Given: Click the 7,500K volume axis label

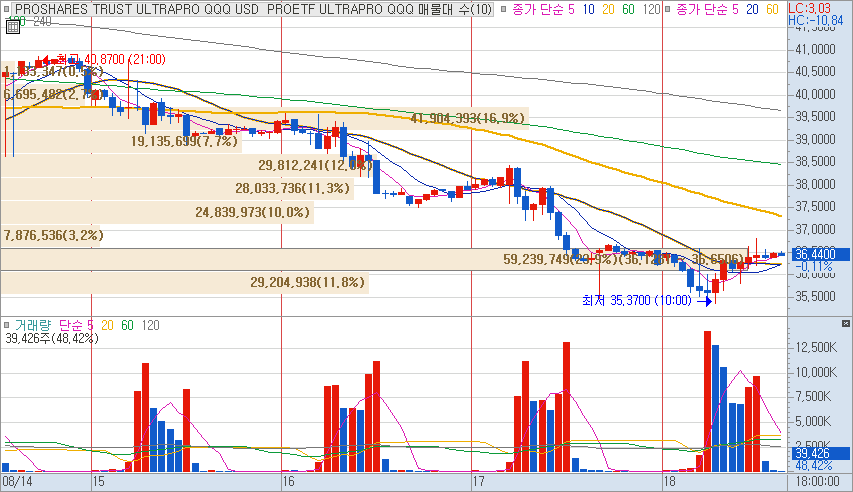Looking at the screenshot, I should (x=815, y=397).
